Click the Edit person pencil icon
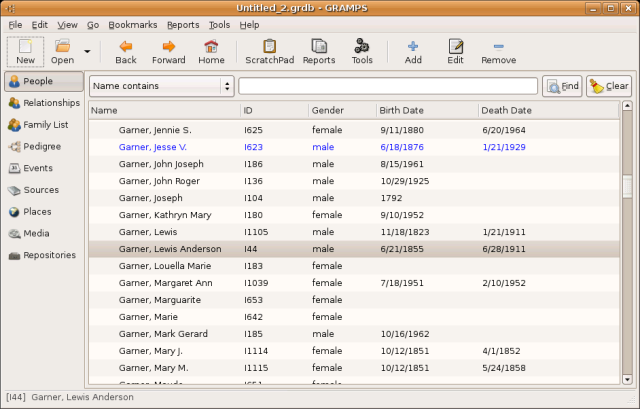The width and height of the screenshot is (640, 409). [455, 51]
